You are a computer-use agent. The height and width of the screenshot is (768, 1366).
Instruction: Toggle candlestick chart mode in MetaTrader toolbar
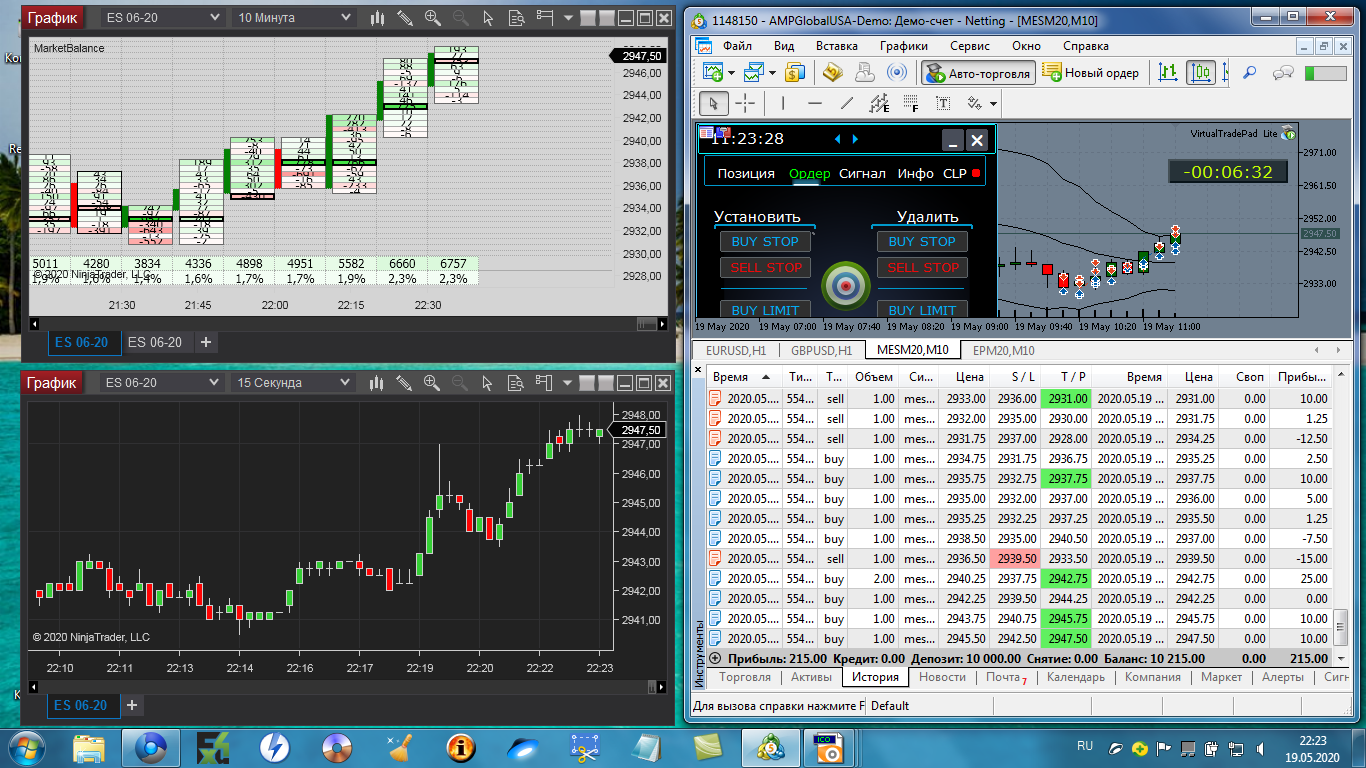coord(1201,72)
